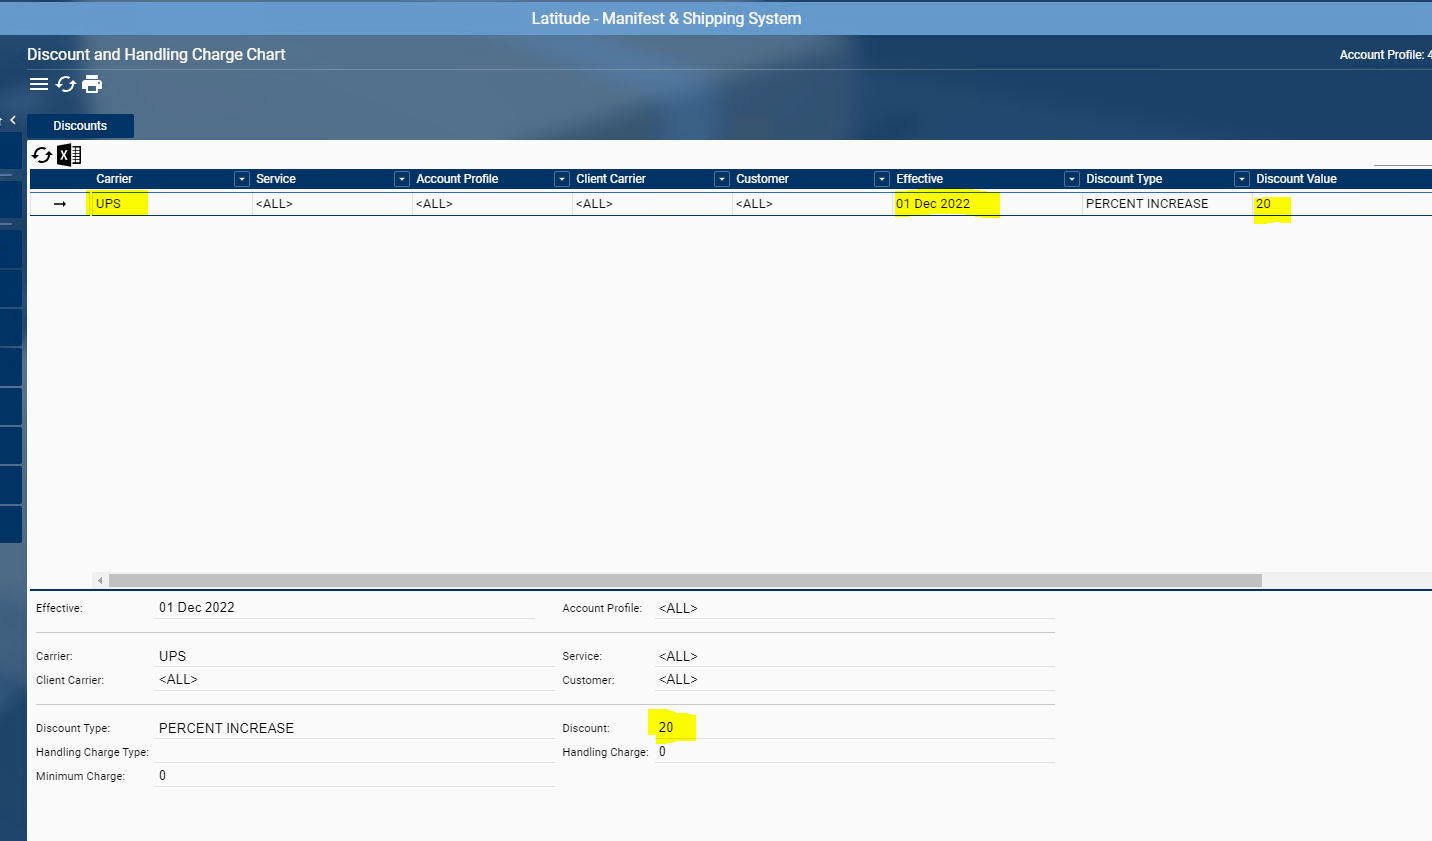This screenshot has width=1432, height=841.
Task: Open the Discount Type column filter dropdown
Action: 1241,179
